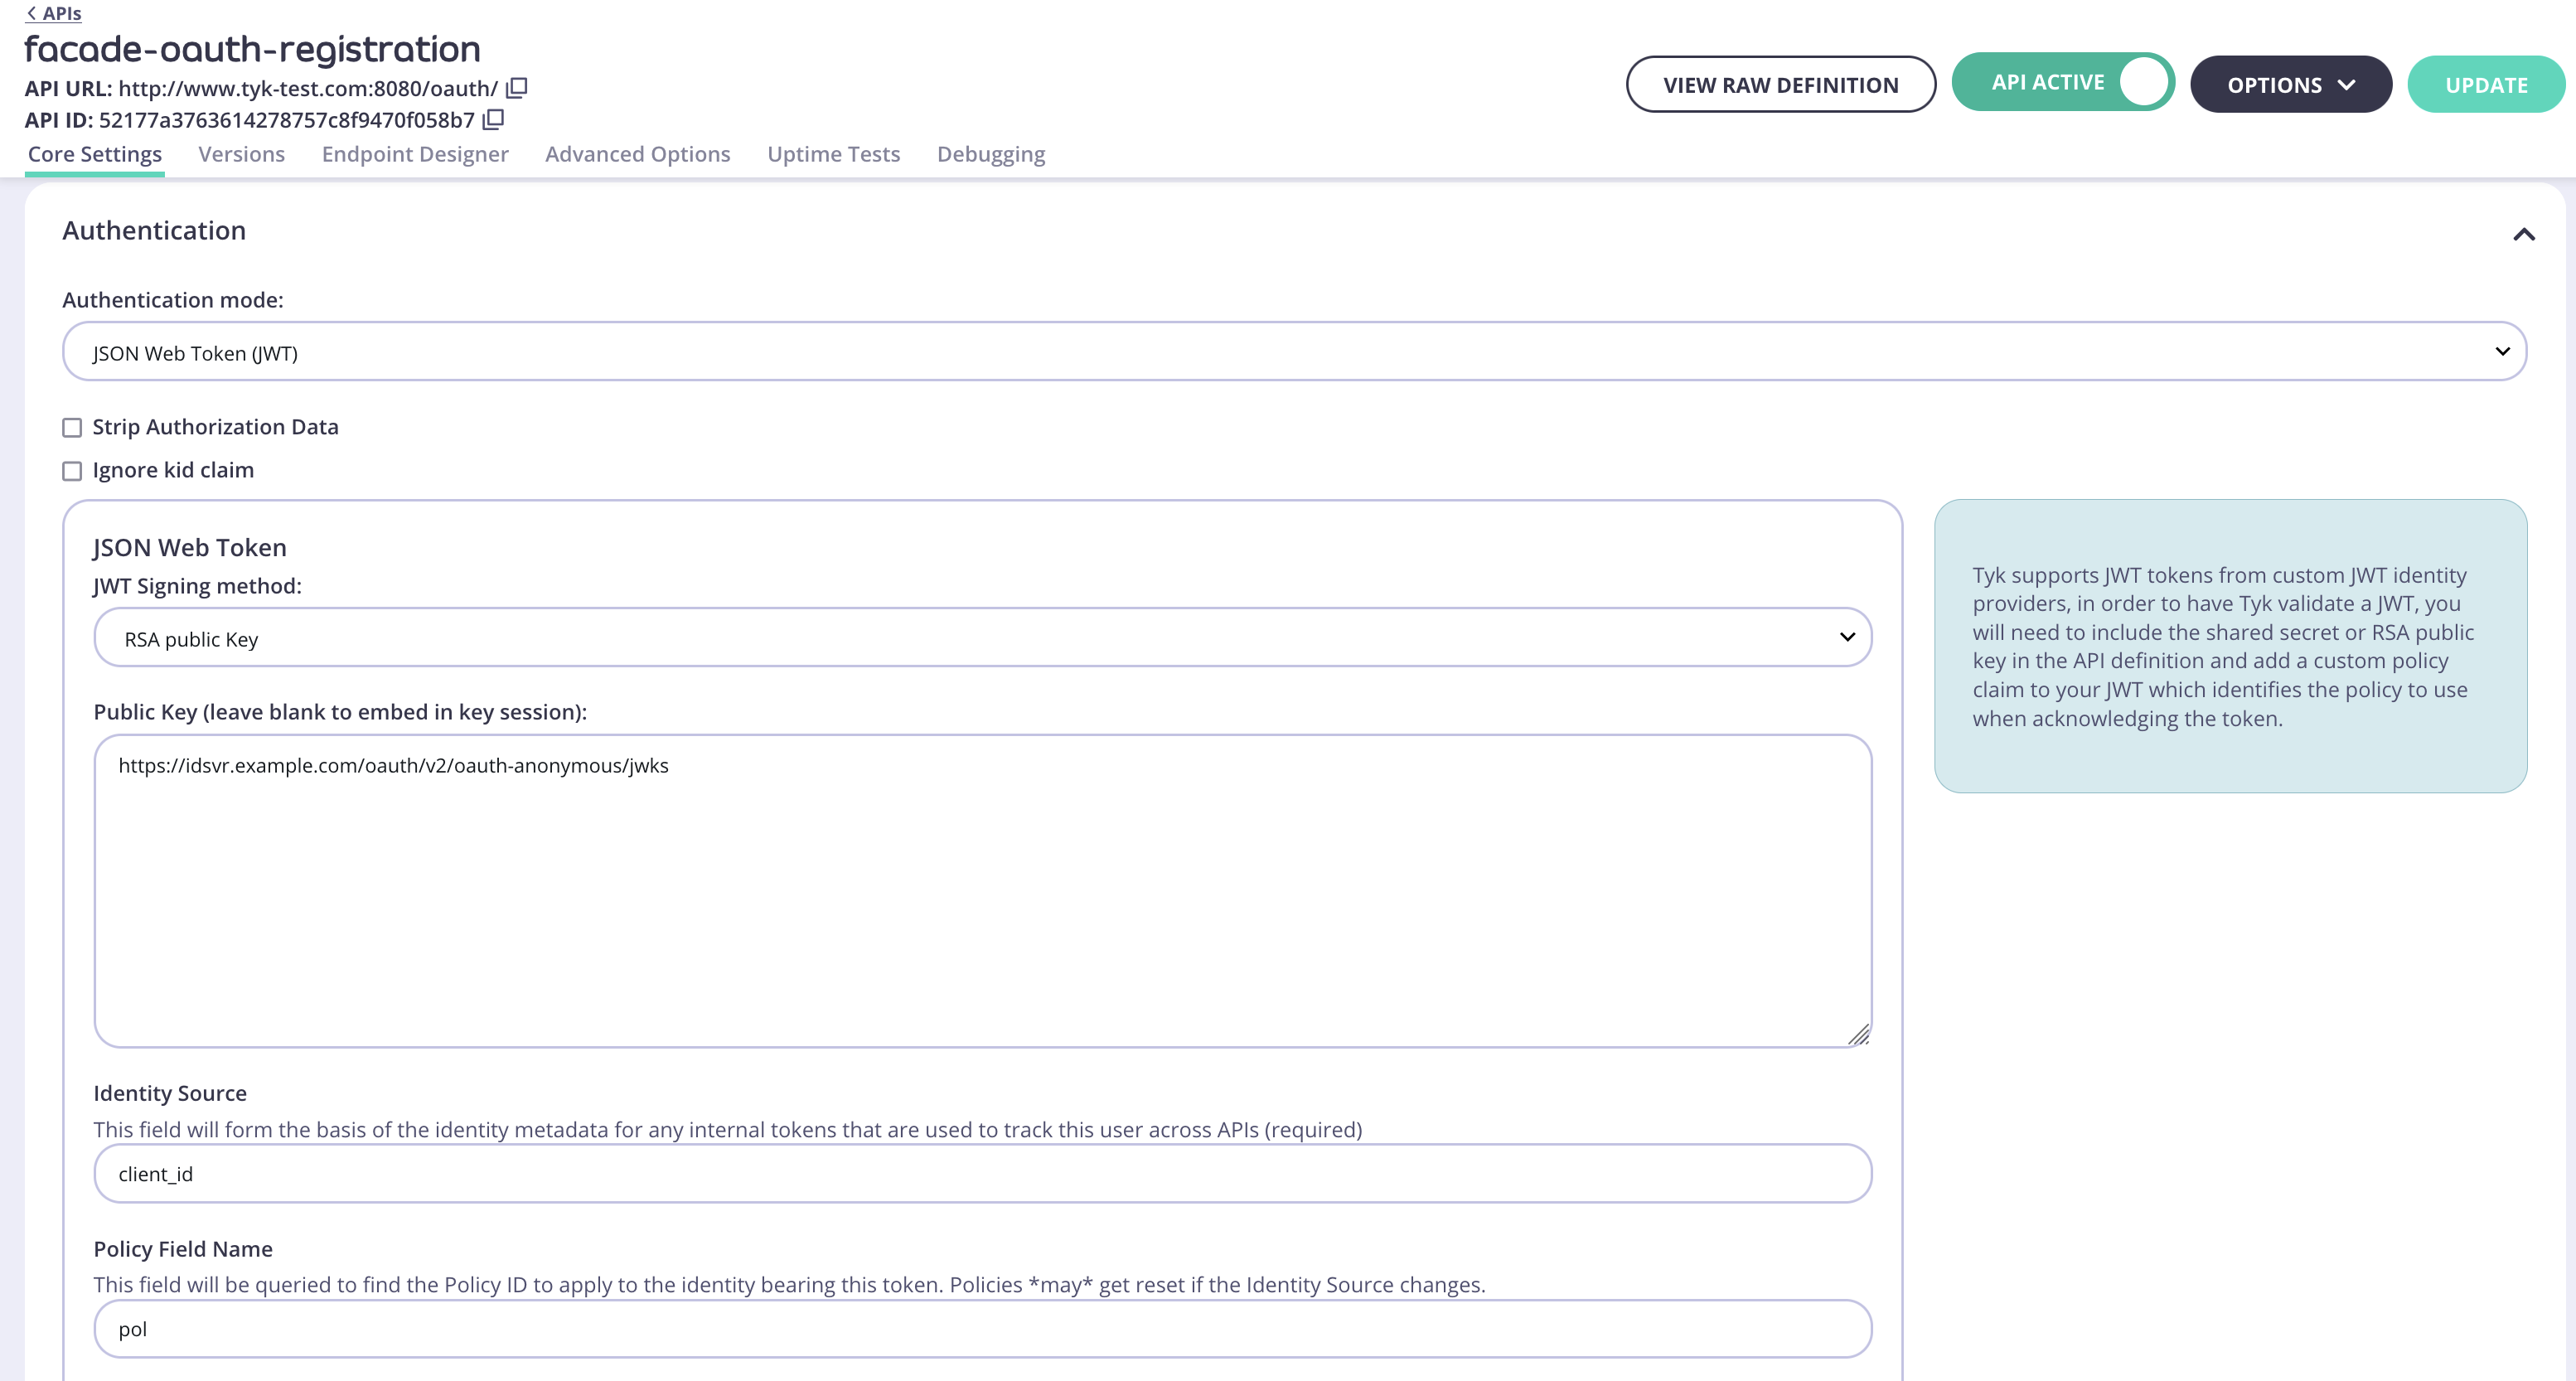Collapse the Authentication section
2576x1381 pixels.
(2522, 234)
